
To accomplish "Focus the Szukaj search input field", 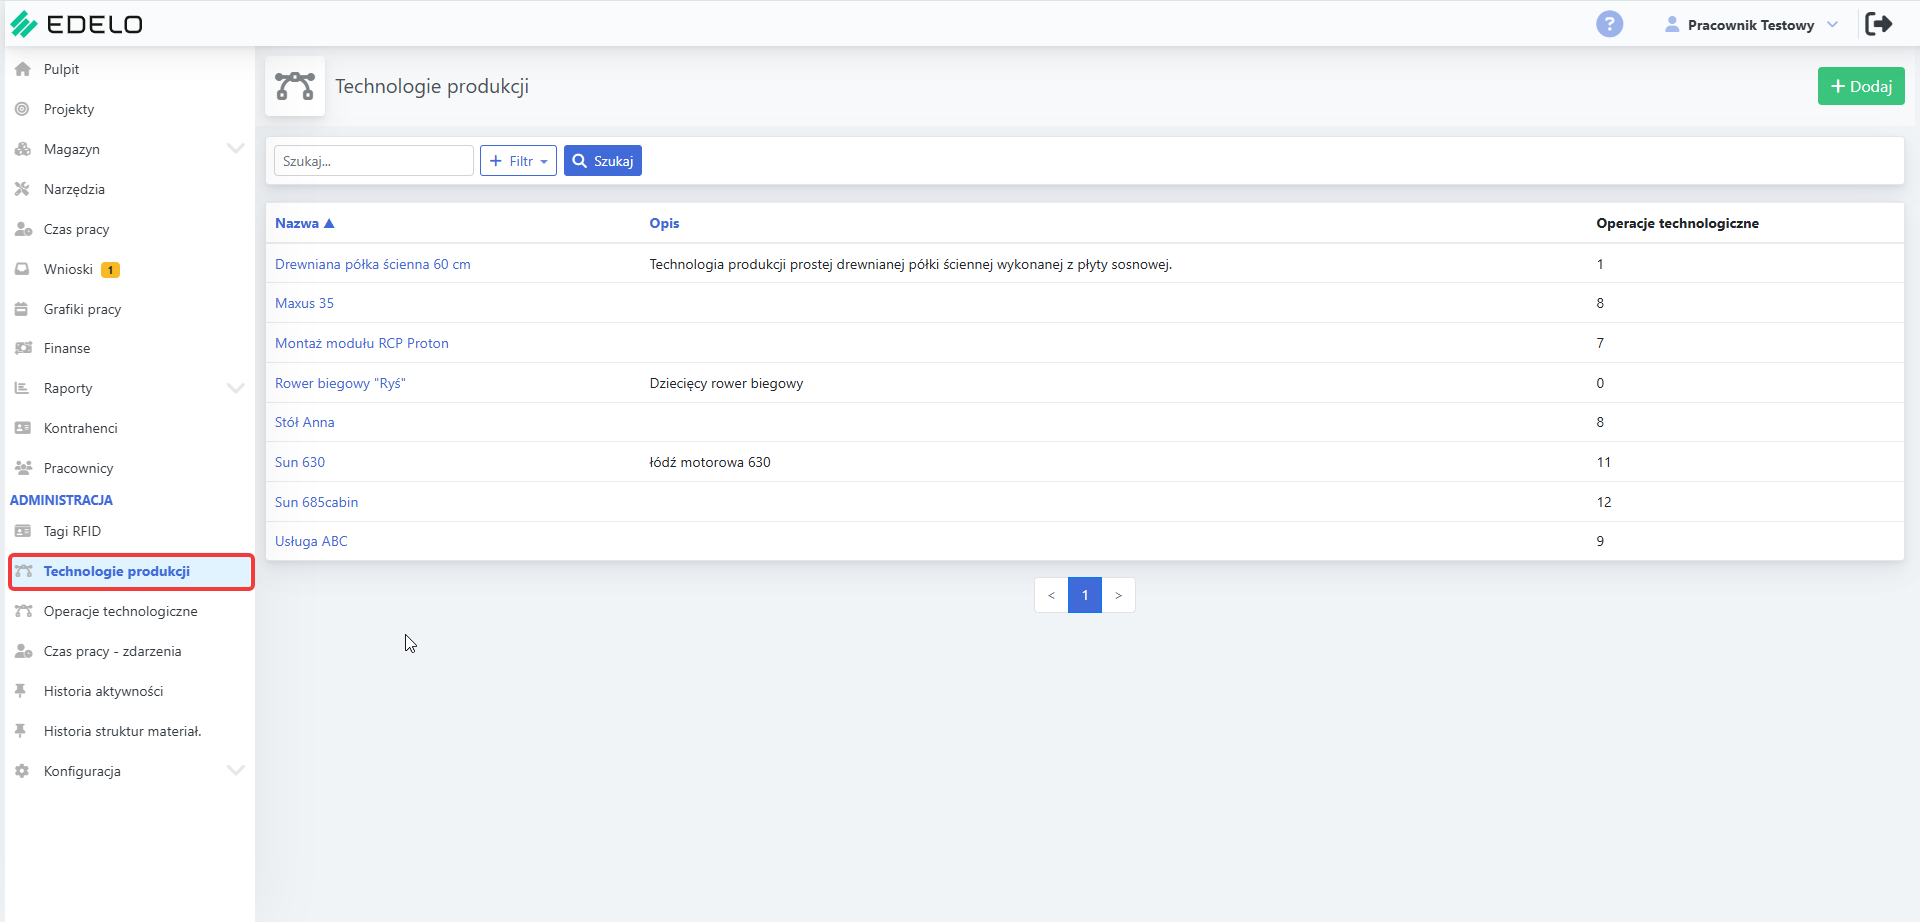I will tap(374, 161).
